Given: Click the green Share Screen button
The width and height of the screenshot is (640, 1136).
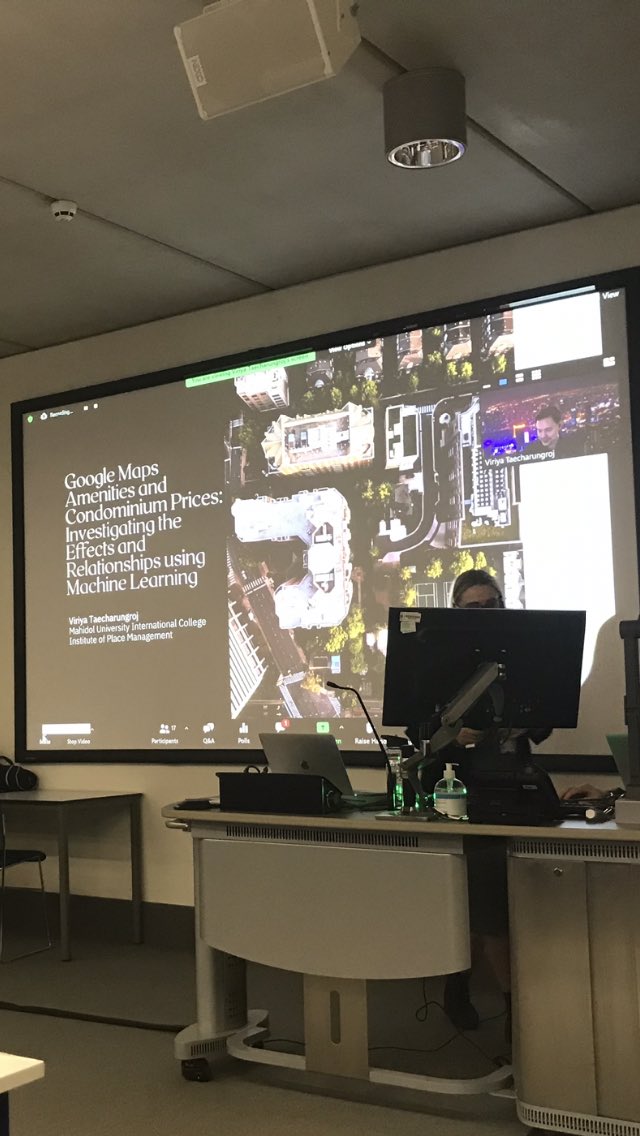Looking at the screenshot, I should 323,727.
